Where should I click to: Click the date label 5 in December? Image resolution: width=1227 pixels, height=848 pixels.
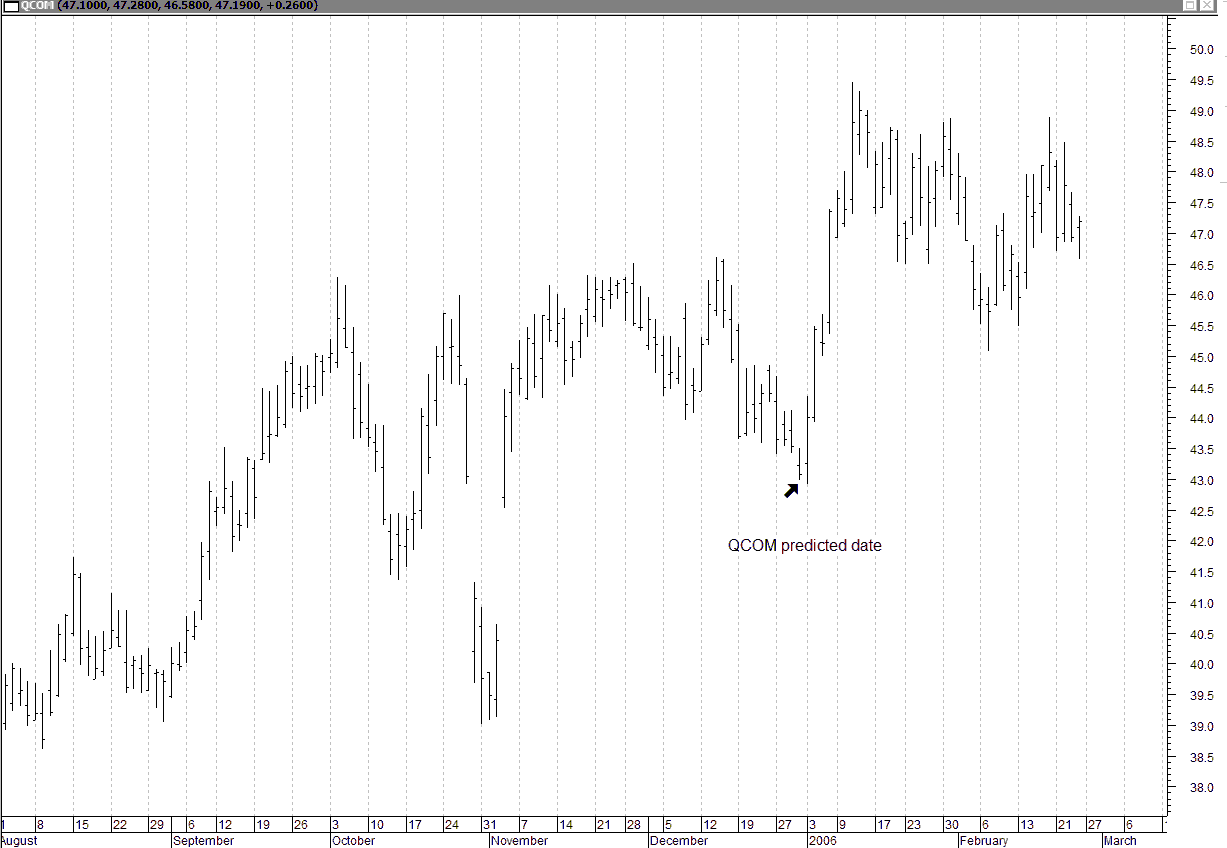tap(668, 825)
